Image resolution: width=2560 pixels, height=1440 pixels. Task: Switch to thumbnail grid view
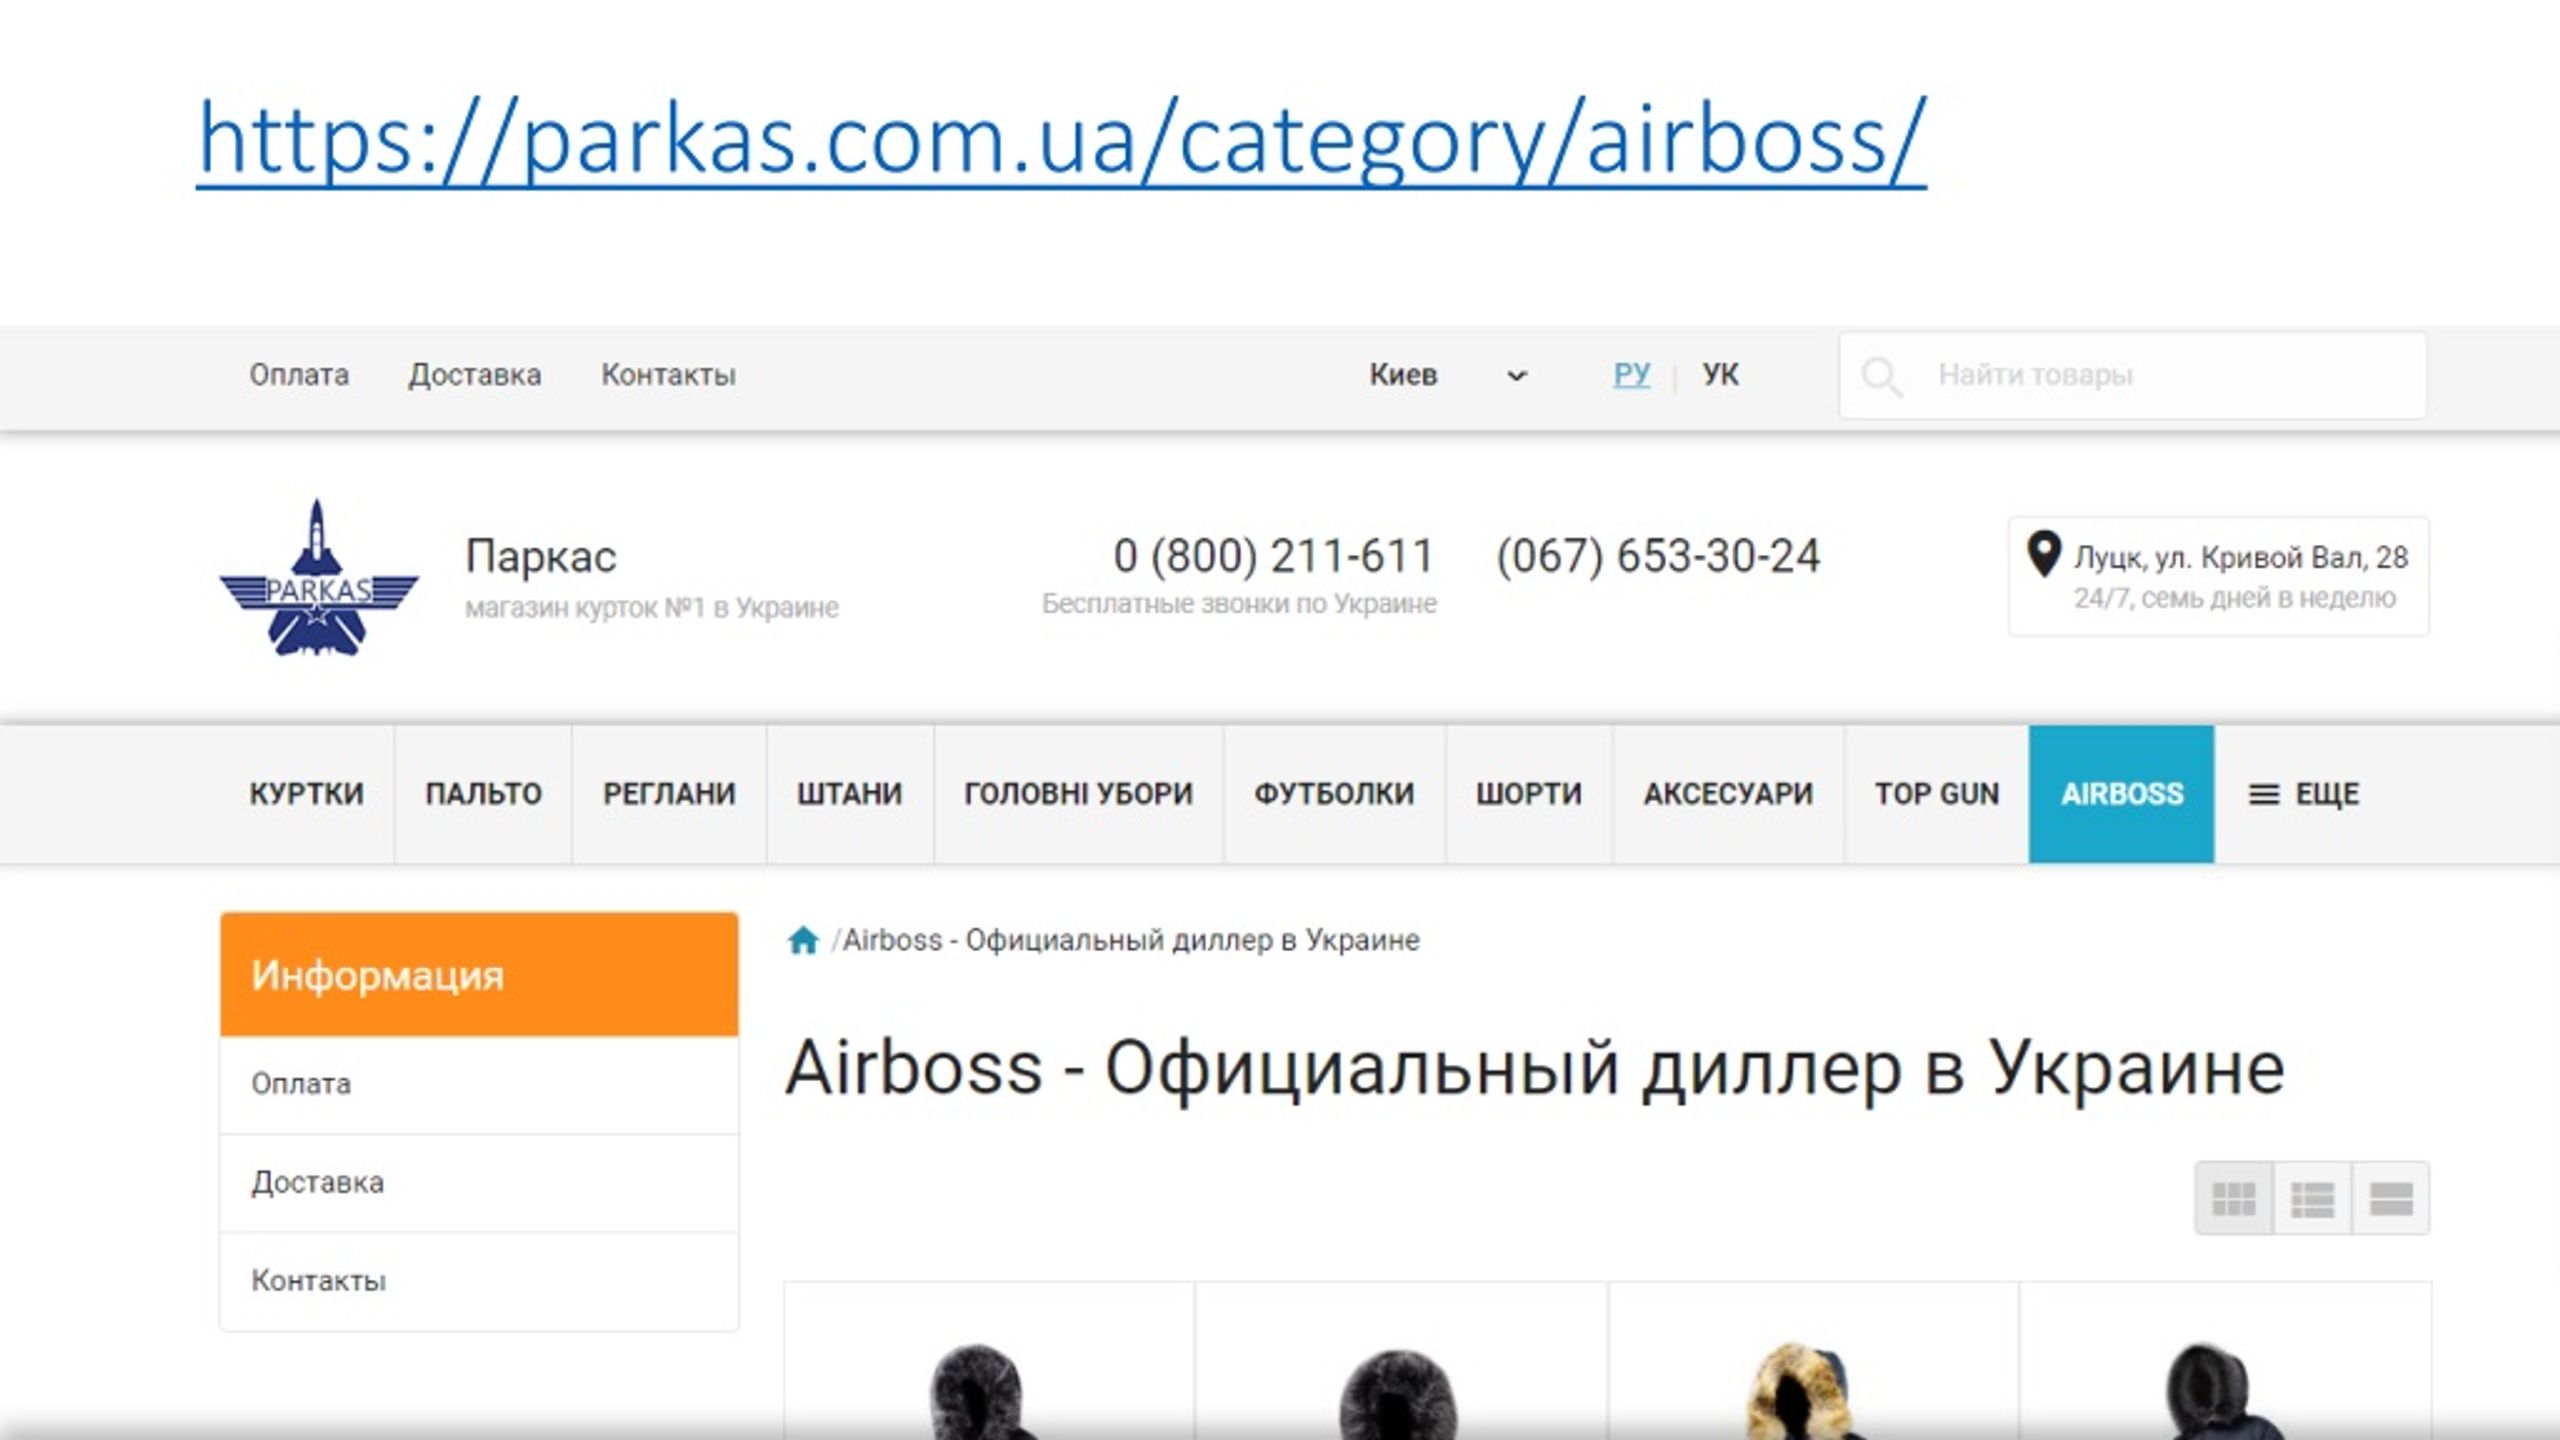pos(2234,1198)
